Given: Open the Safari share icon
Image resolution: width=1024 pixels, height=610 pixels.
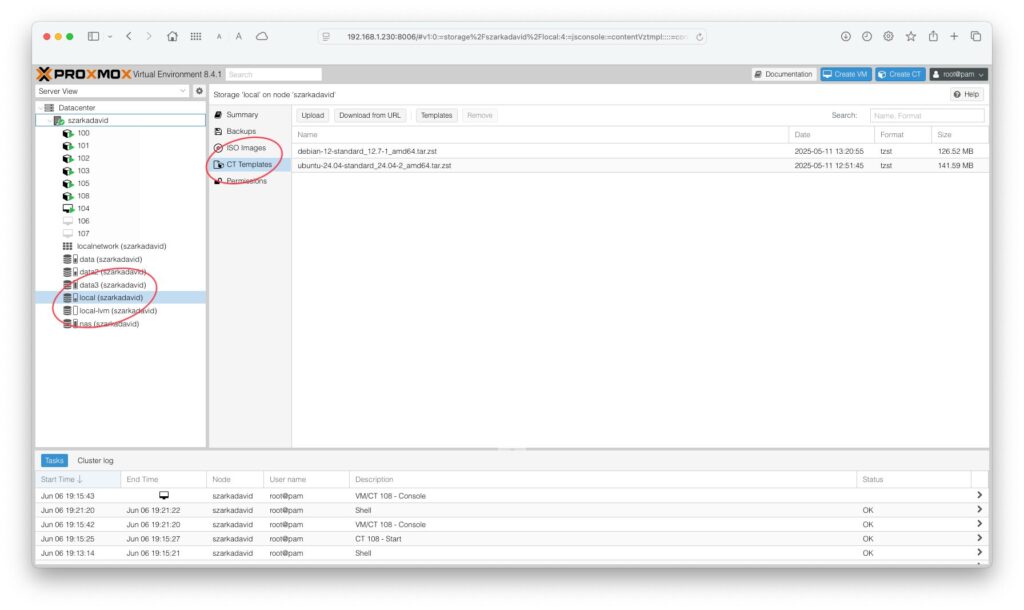Looking at the screenshot, I should (933, 37).
